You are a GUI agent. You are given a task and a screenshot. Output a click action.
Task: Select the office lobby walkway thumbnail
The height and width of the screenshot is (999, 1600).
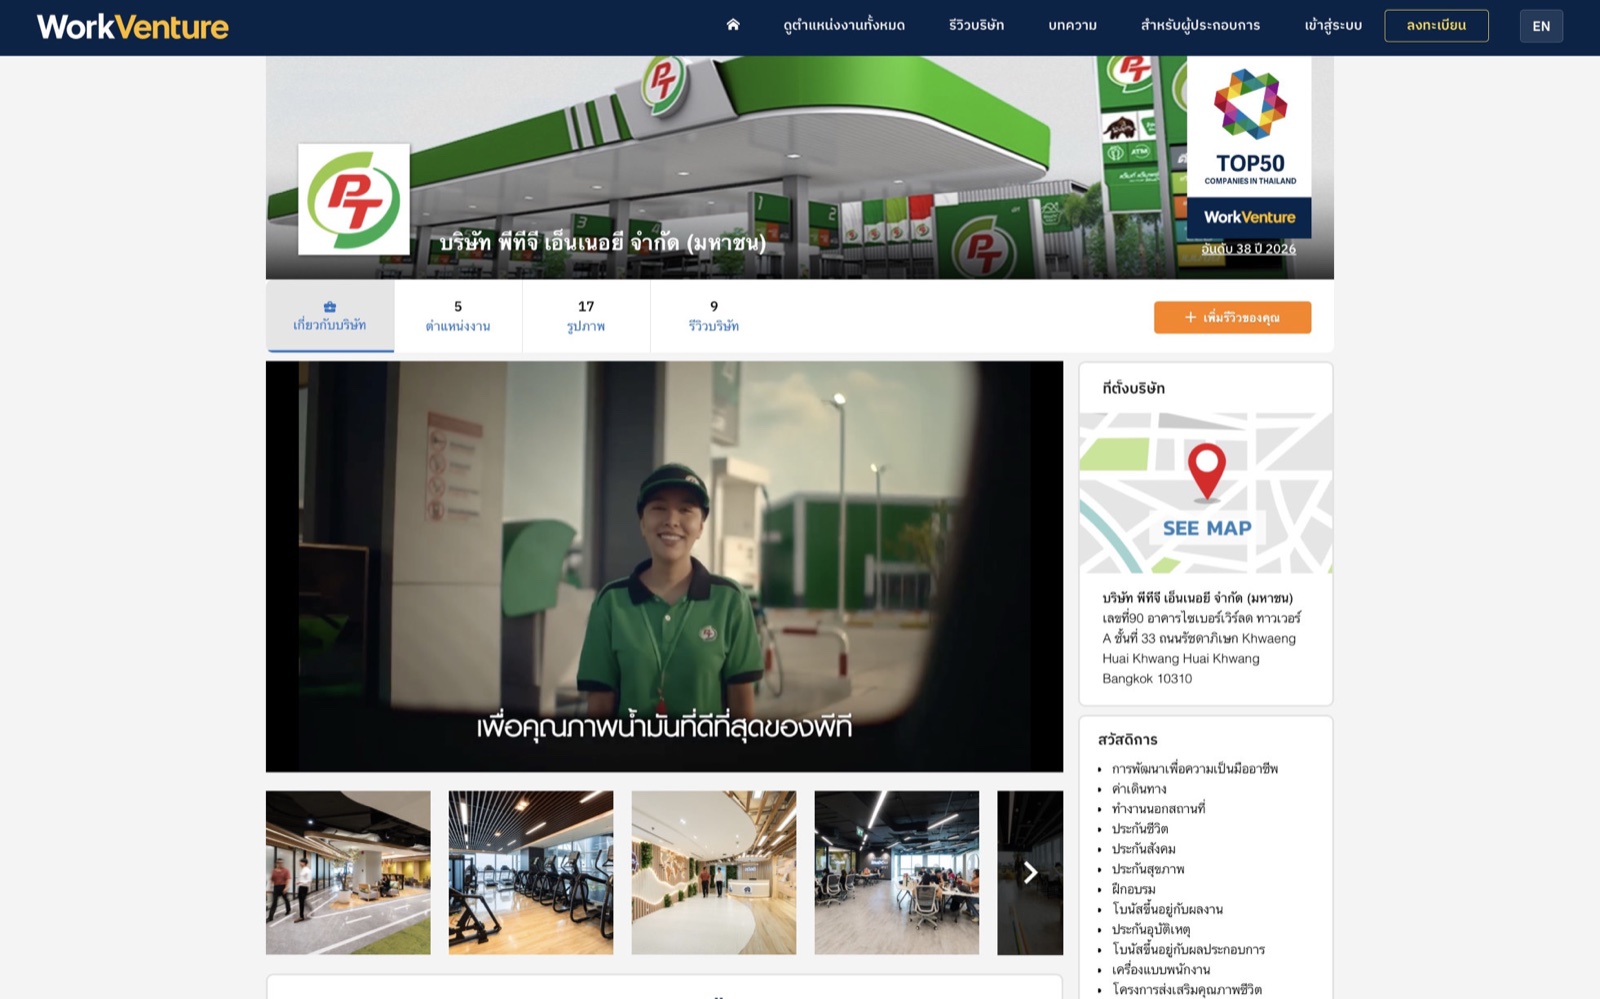pos(348,873)
